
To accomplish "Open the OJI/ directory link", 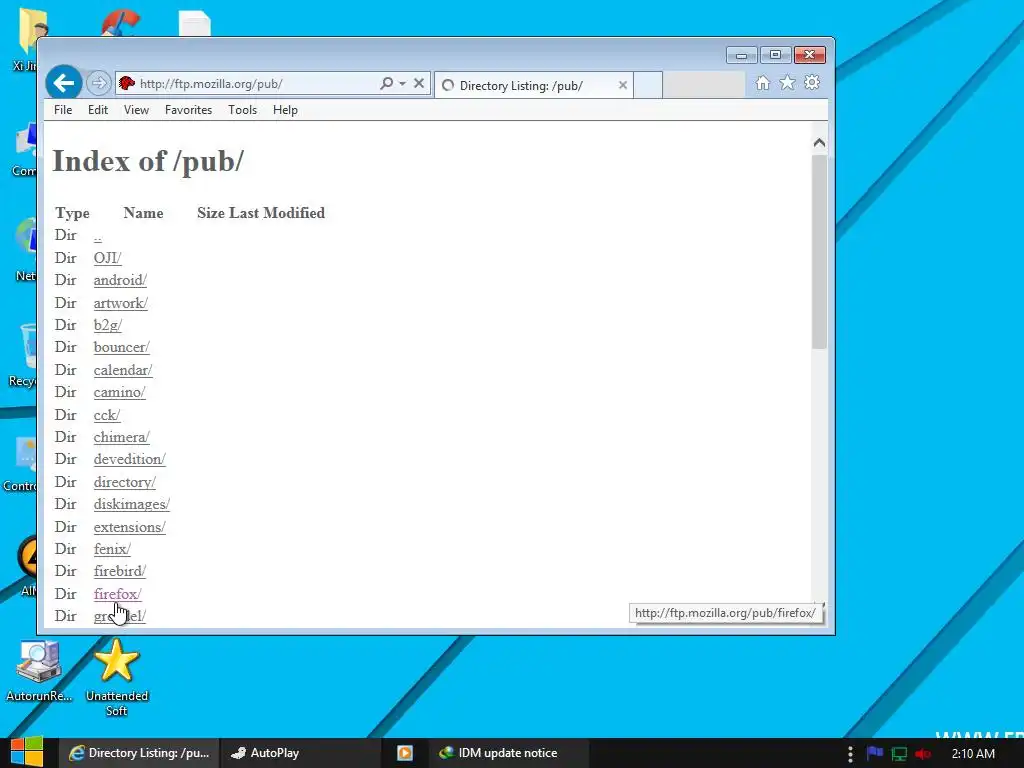I will (x=107, y=258).
